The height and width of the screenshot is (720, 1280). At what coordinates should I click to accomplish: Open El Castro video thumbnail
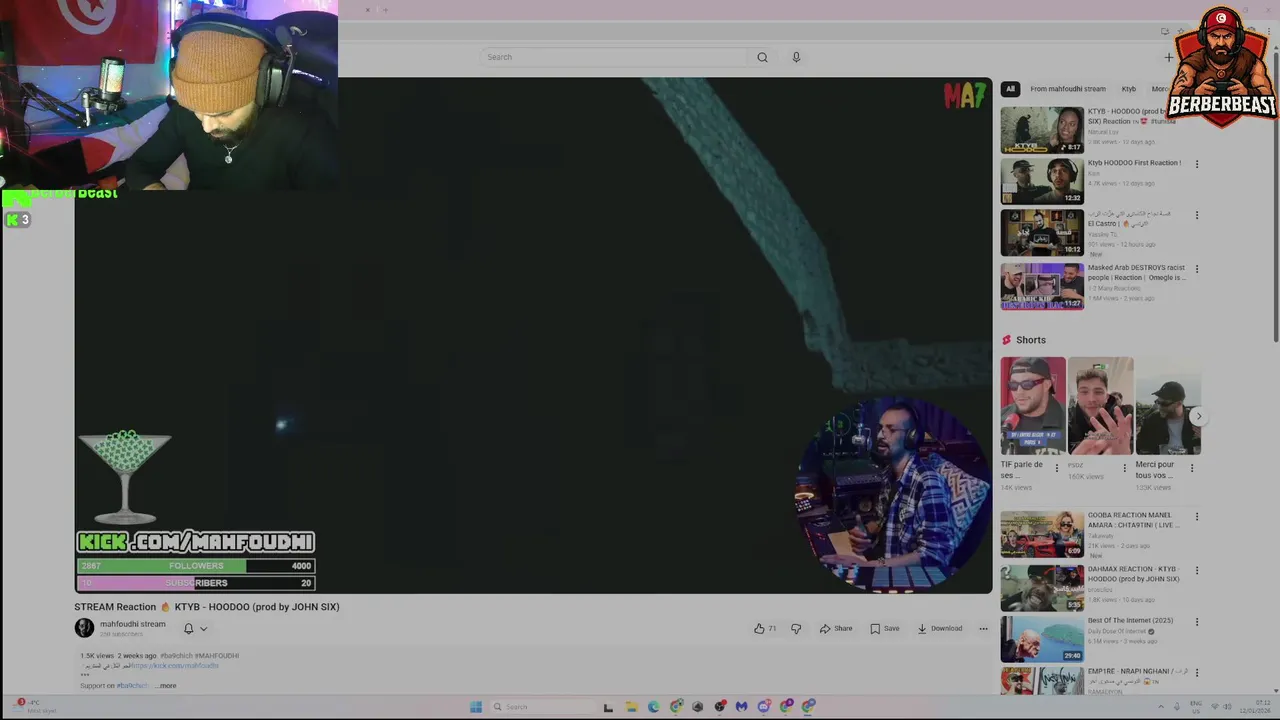(1042, 232)
